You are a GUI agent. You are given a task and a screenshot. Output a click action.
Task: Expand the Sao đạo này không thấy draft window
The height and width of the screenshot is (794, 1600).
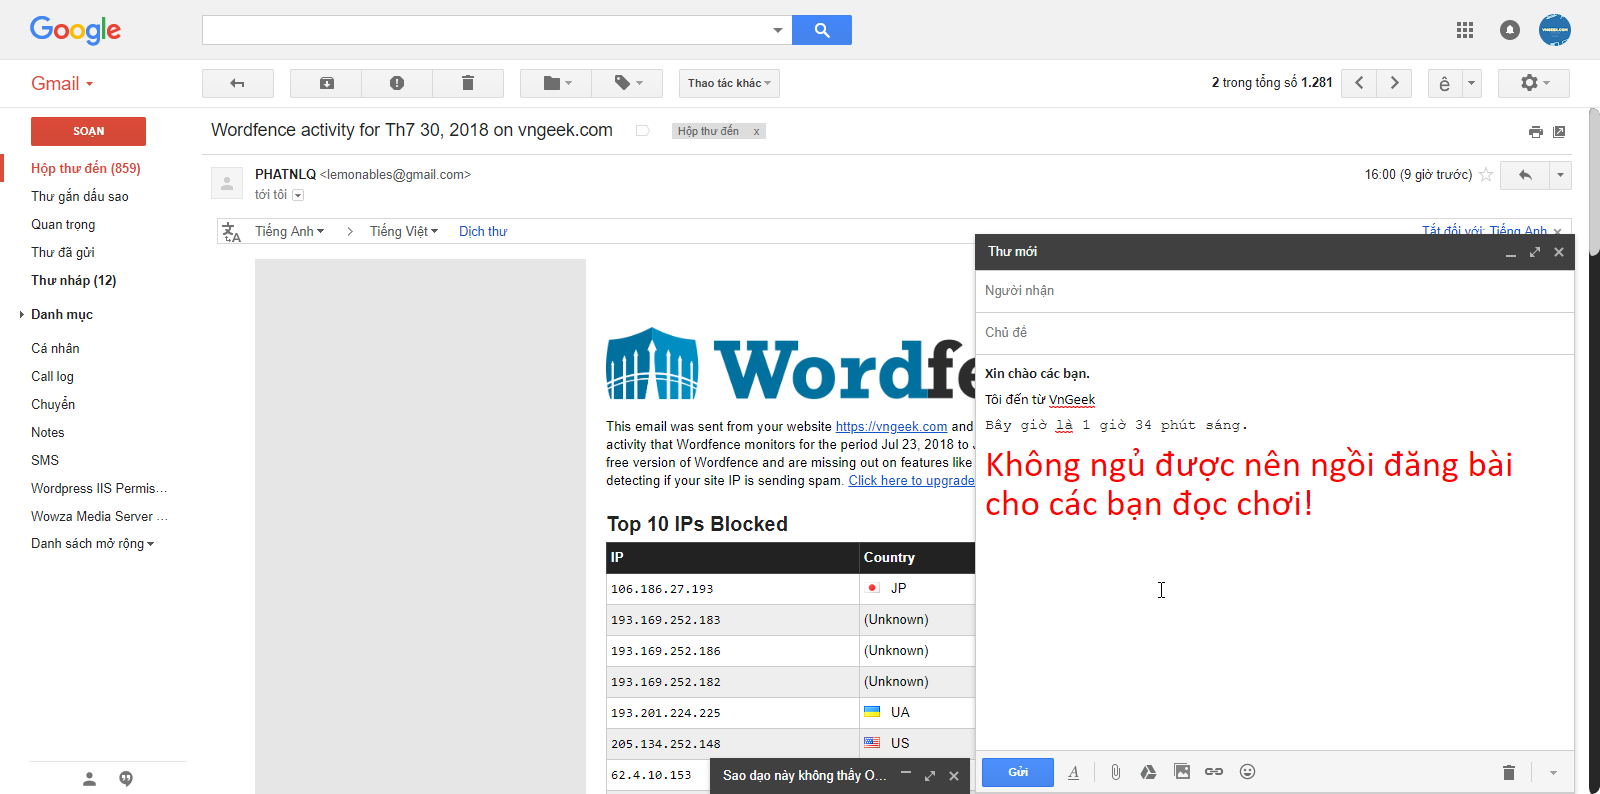click(x=930, y=776)
